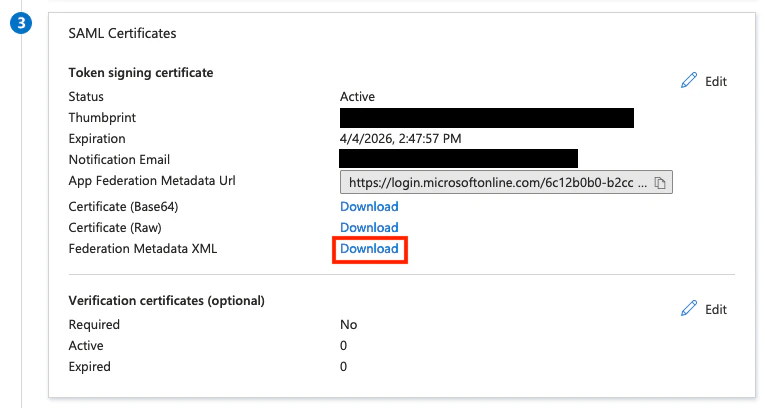
Task: Click the Expired label
Action: (x=89, y=367)
